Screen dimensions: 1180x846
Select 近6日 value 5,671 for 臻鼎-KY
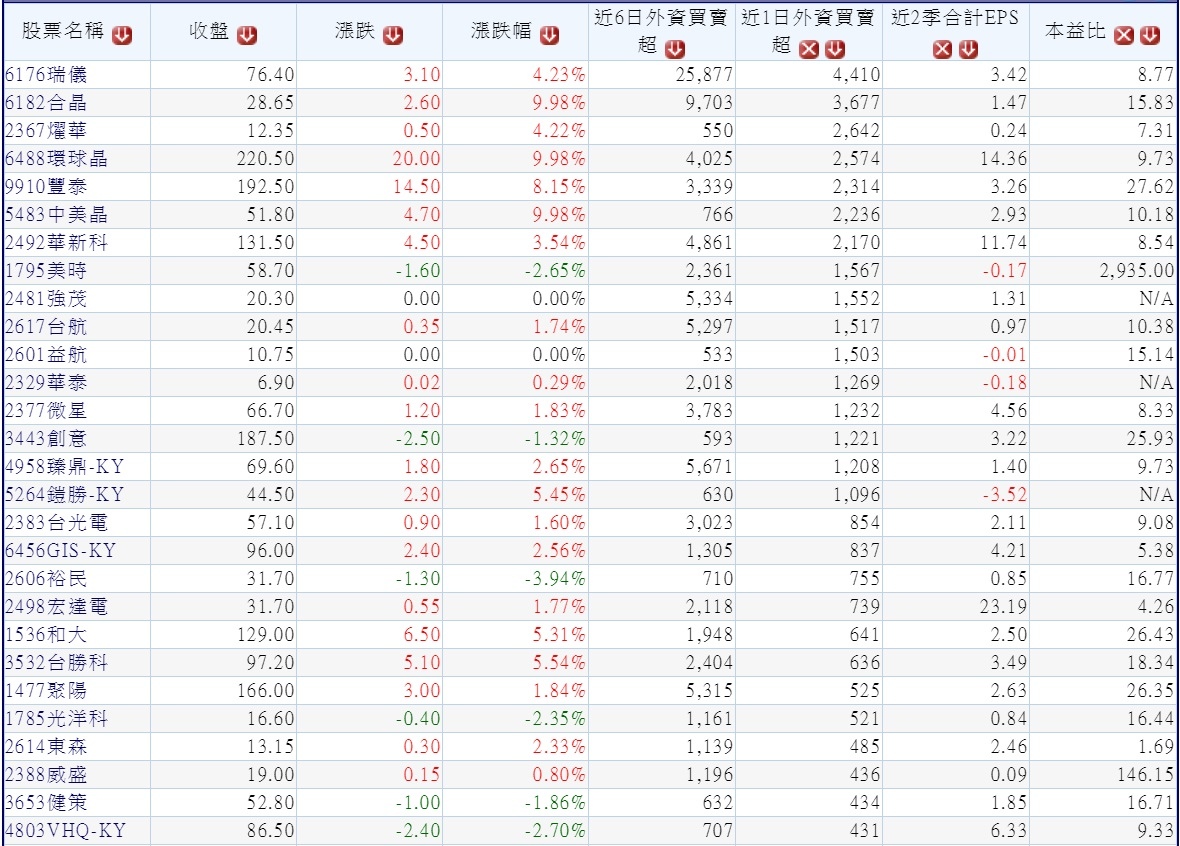pyautogui.click(x=709, y=467)
